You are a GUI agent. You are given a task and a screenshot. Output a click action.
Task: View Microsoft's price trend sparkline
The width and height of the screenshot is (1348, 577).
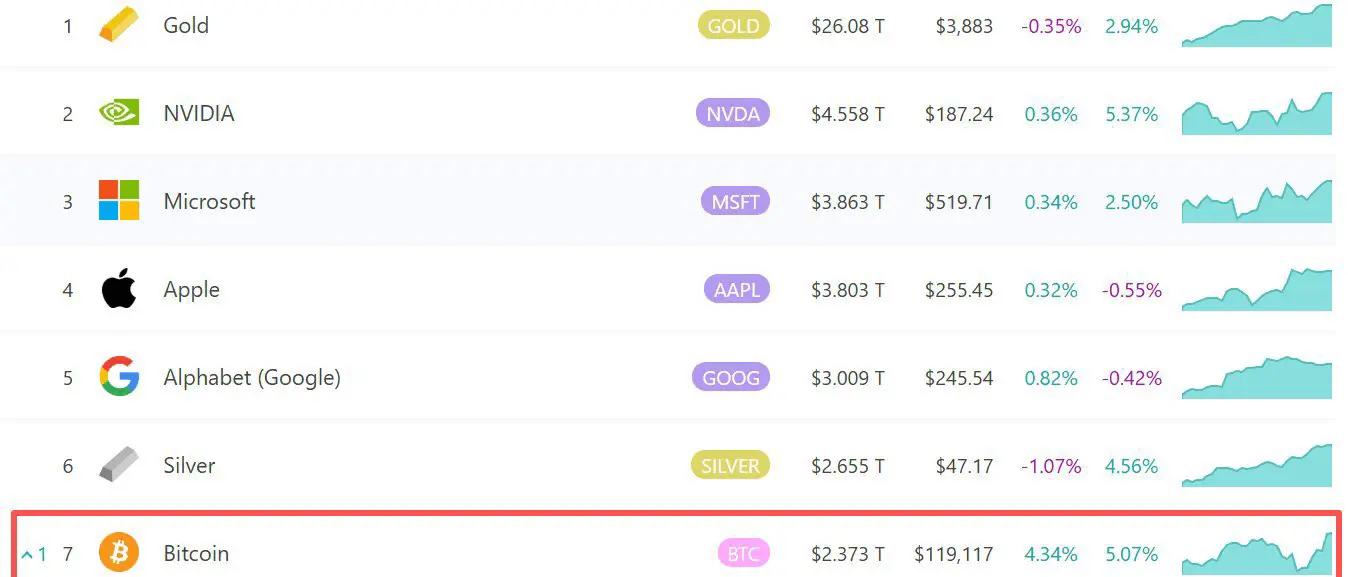pyautogui.click(x=1256, y=202)
